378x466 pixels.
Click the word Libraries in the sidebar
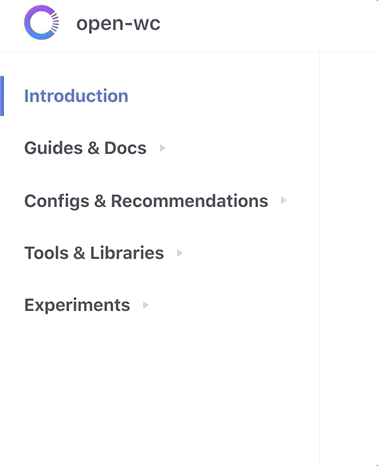click(x=127, y=253)
